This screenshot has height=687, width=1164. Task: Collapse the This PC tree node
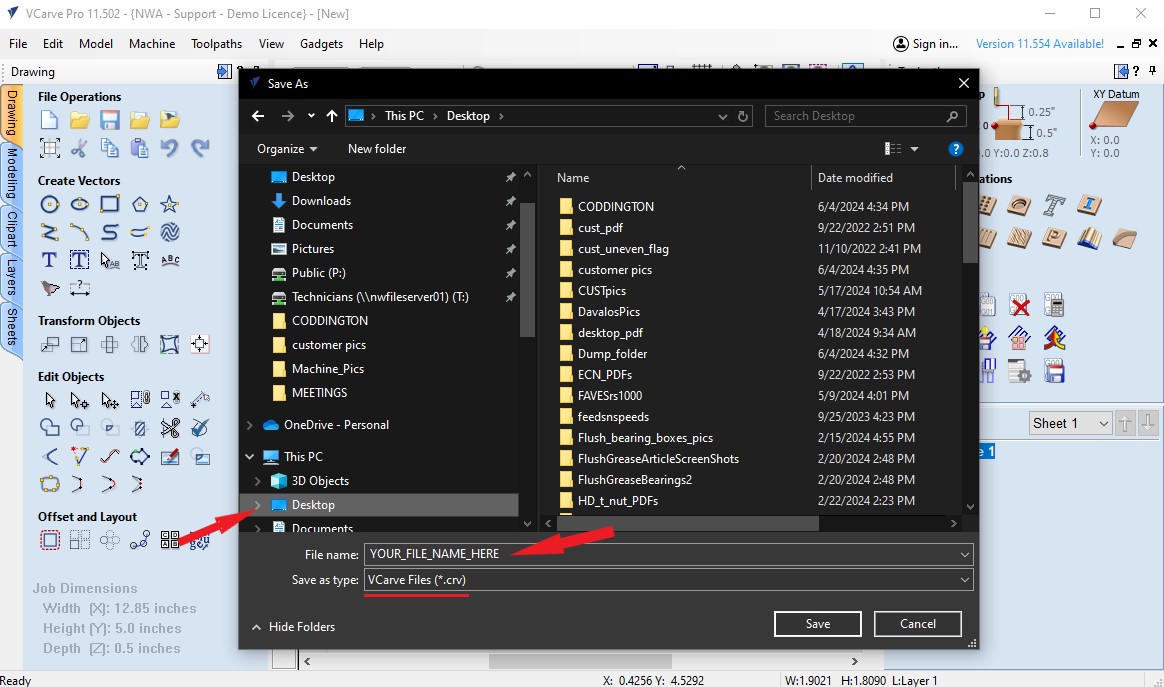[x=249, y=457]
